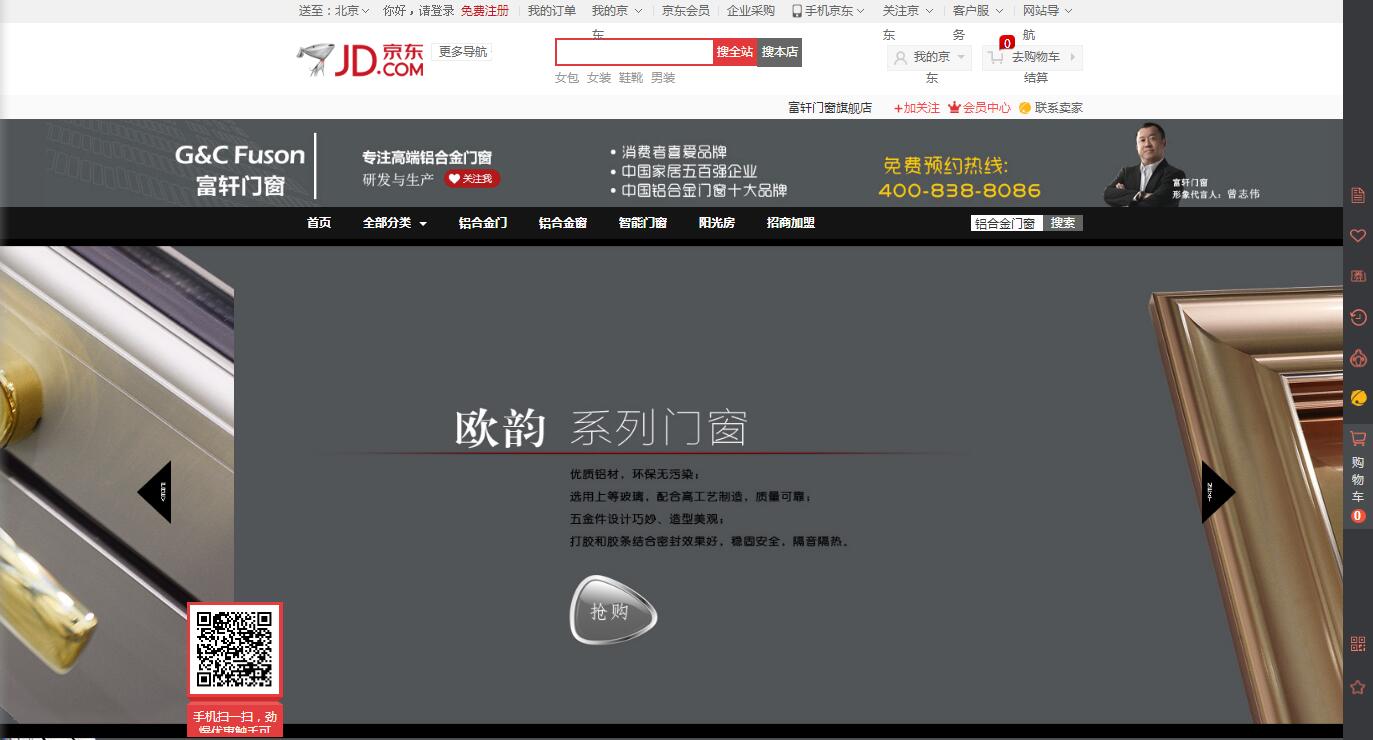1373x740 pixels.
Task: Click the document icon atop right sidebar
Action: coord(1357,195)
